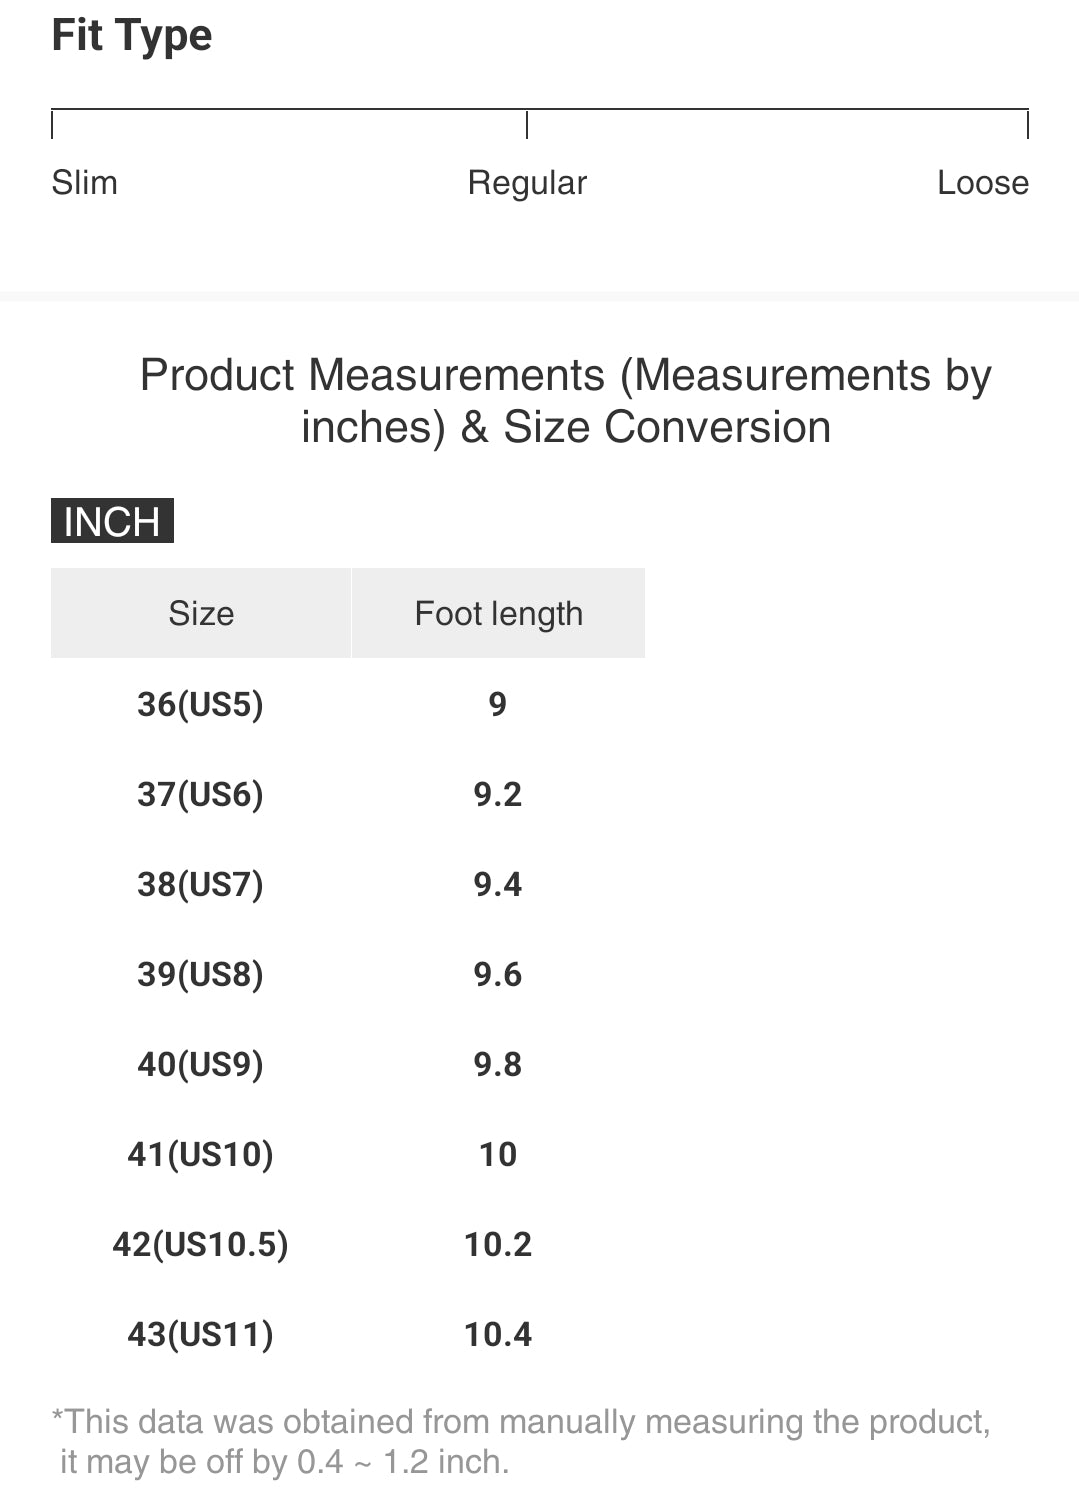Click the 9.6 foot length value

click(x=498, y=974)
